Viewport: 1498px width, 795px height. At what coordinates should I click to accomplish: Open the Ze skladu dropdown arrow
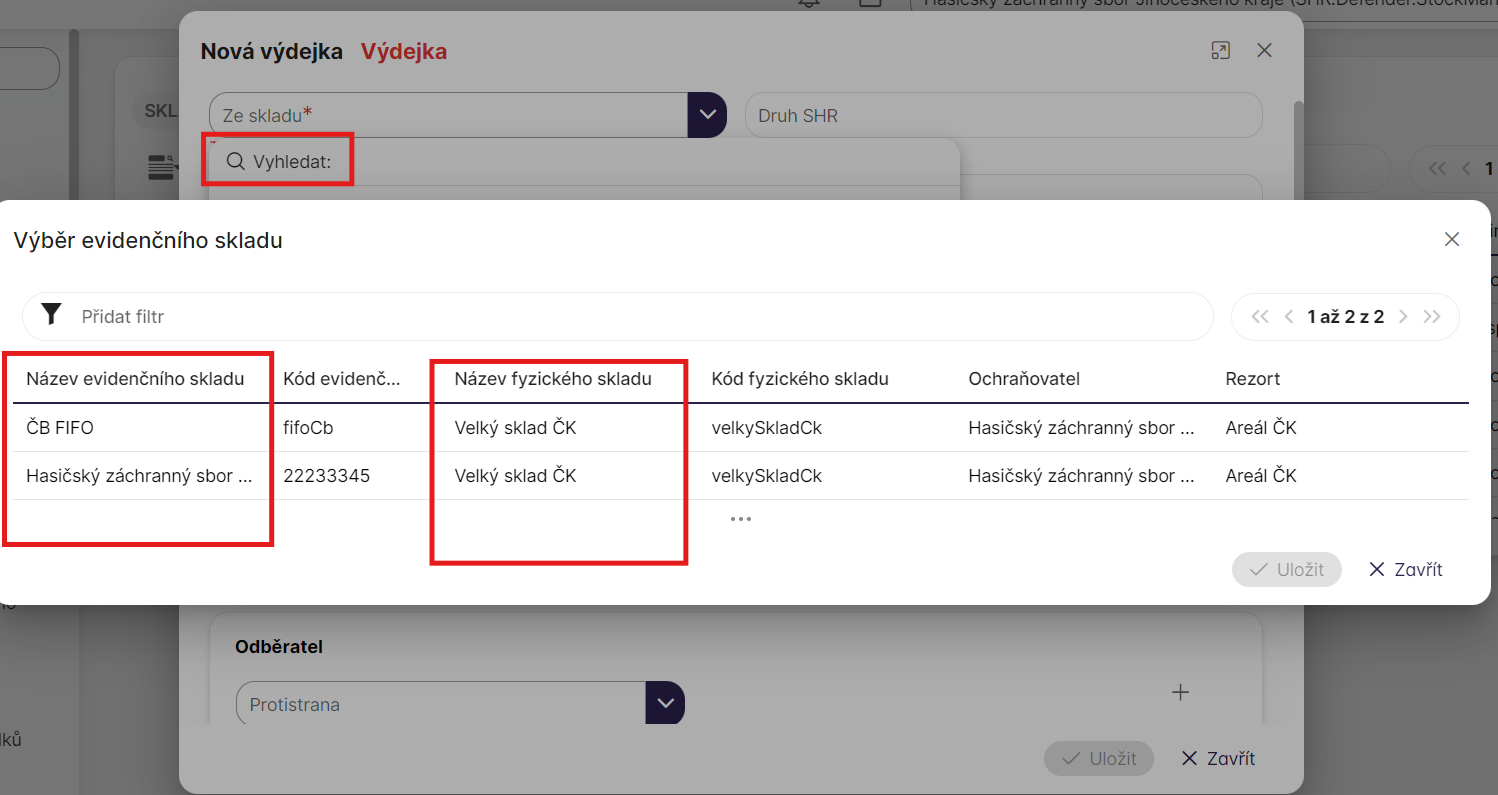point(707,115)
